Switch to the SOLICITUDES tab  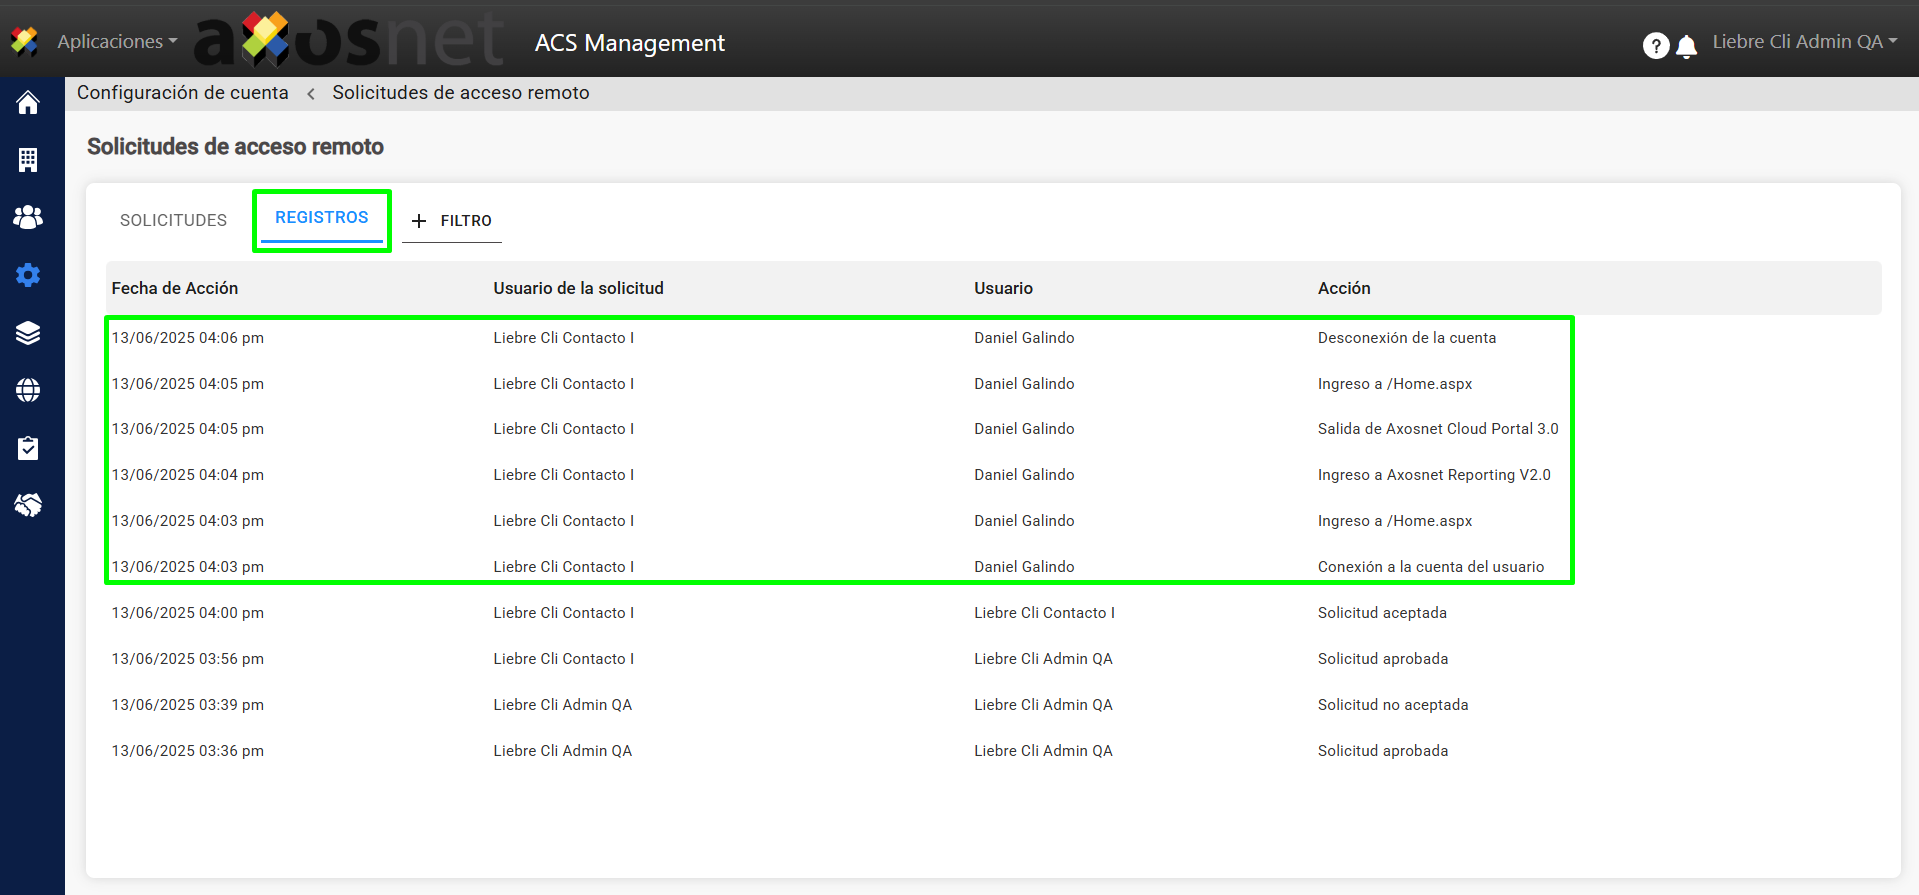(x=173, y=220)
